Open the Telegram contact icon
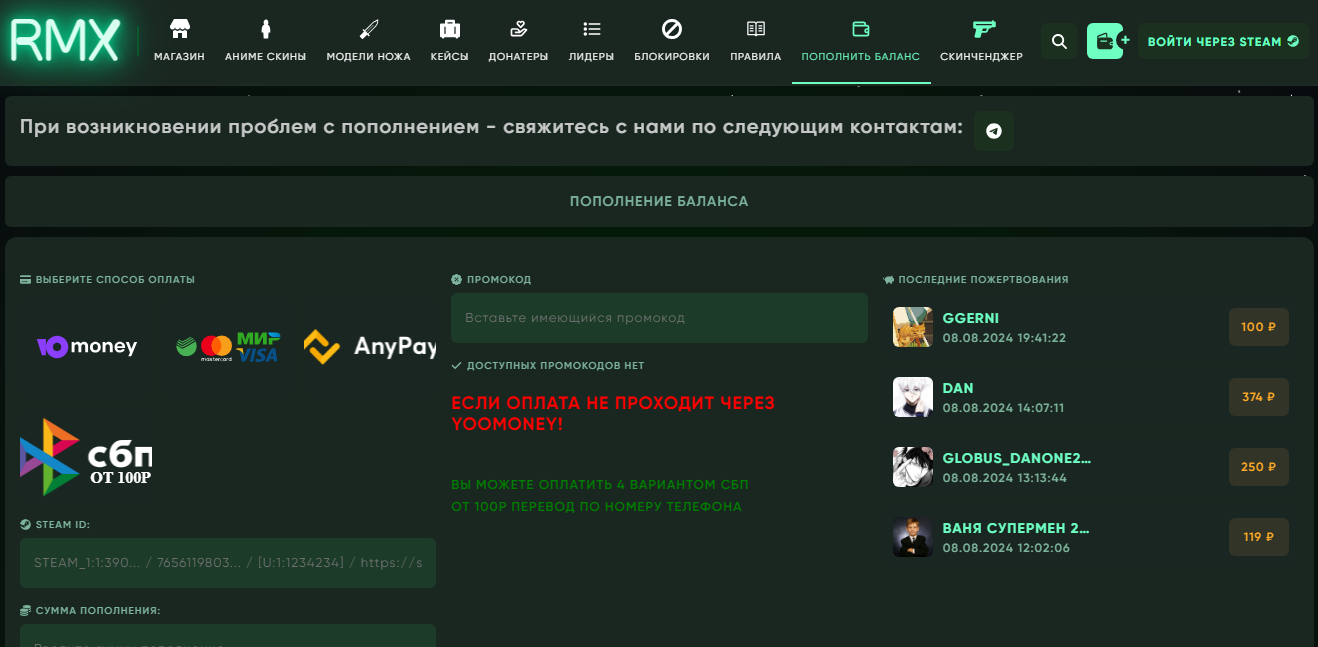Screen dimensions: 1318x647 993,131
